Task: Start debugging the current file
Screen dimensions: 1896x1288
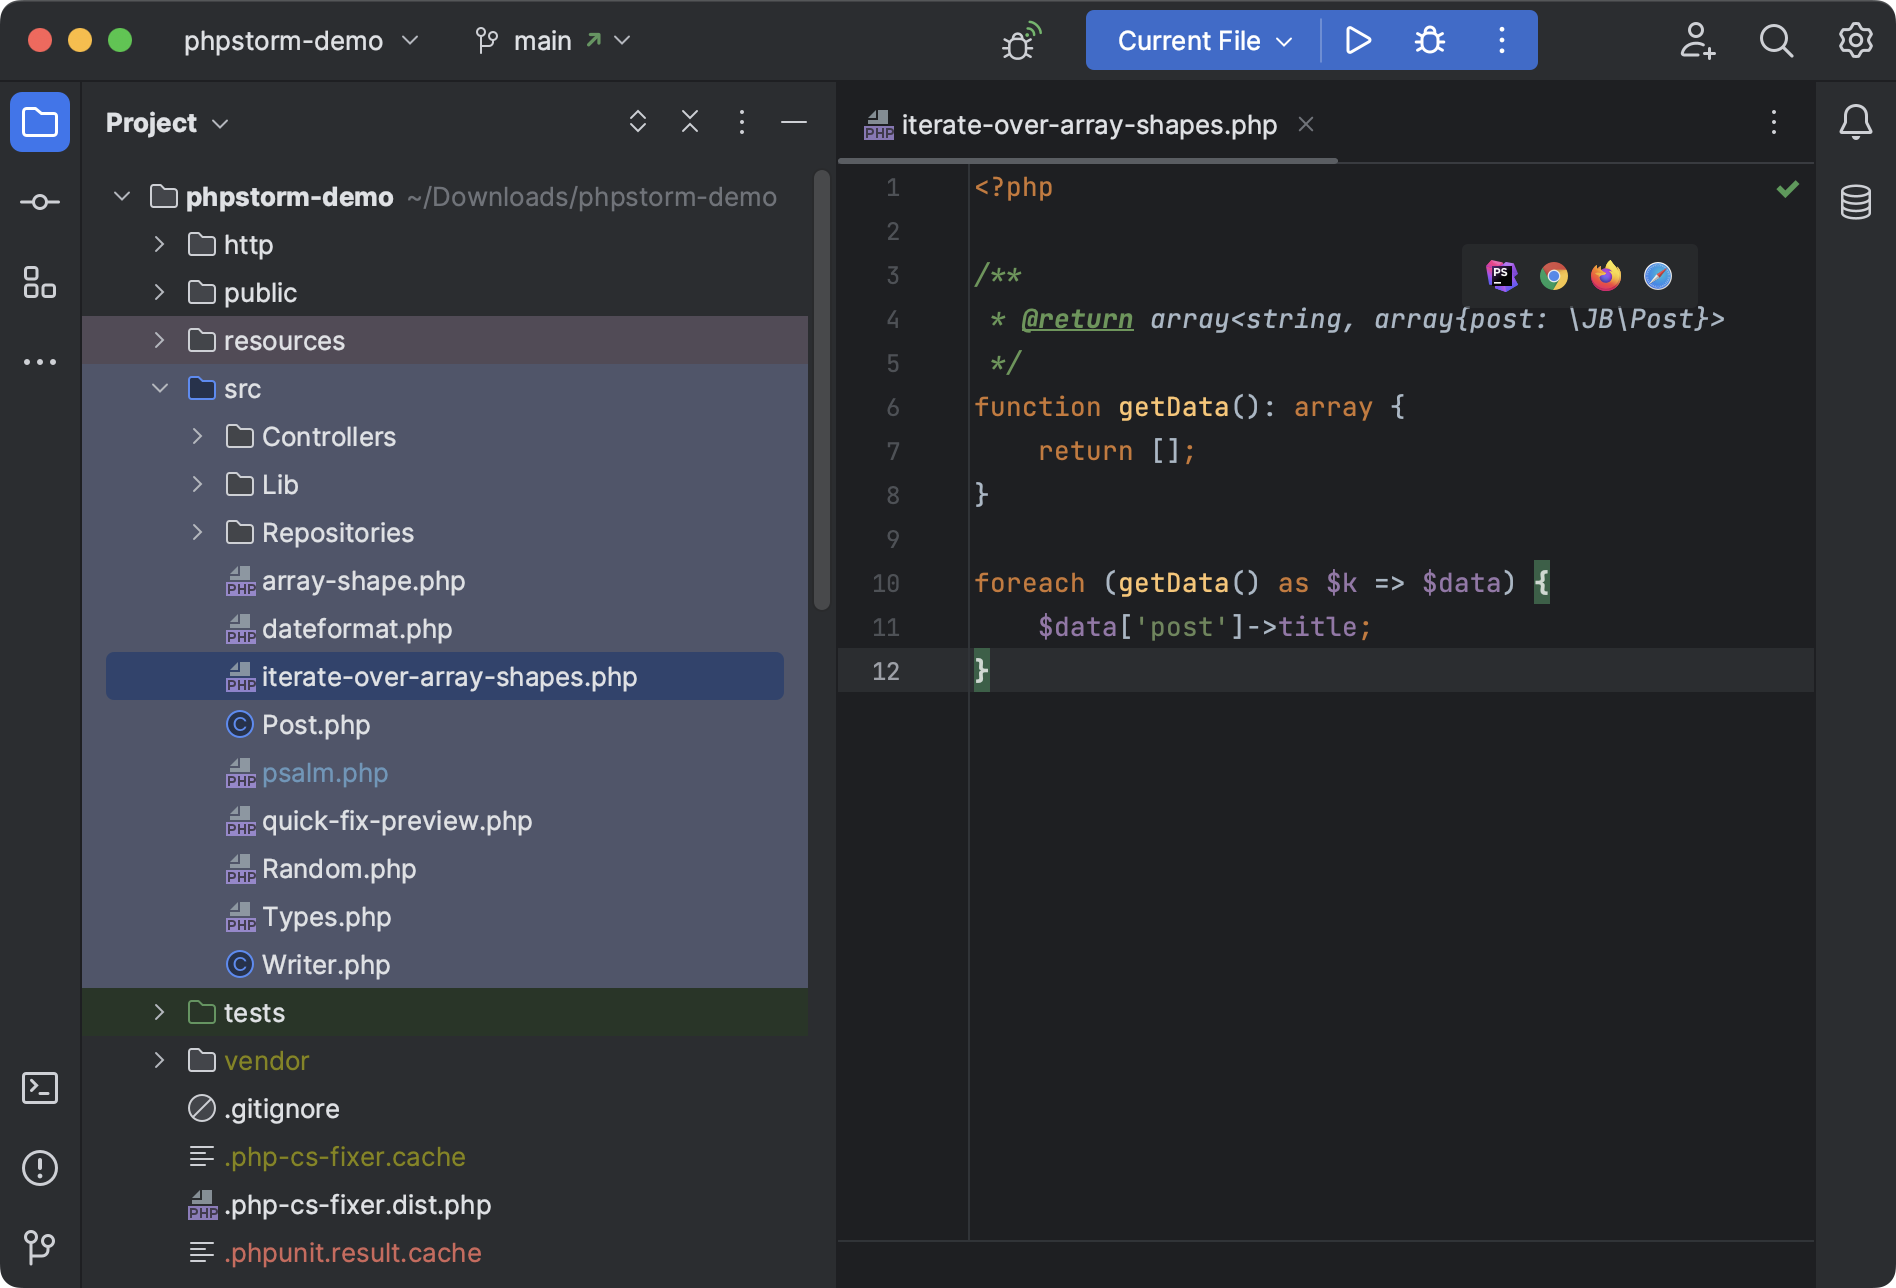Action: 1428,40
